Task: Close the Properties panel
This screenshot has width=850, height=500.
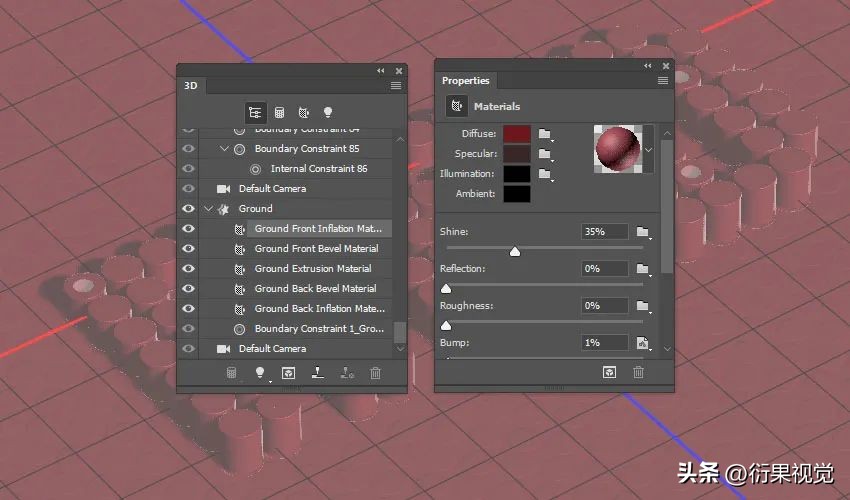Action: coord(666,66)
